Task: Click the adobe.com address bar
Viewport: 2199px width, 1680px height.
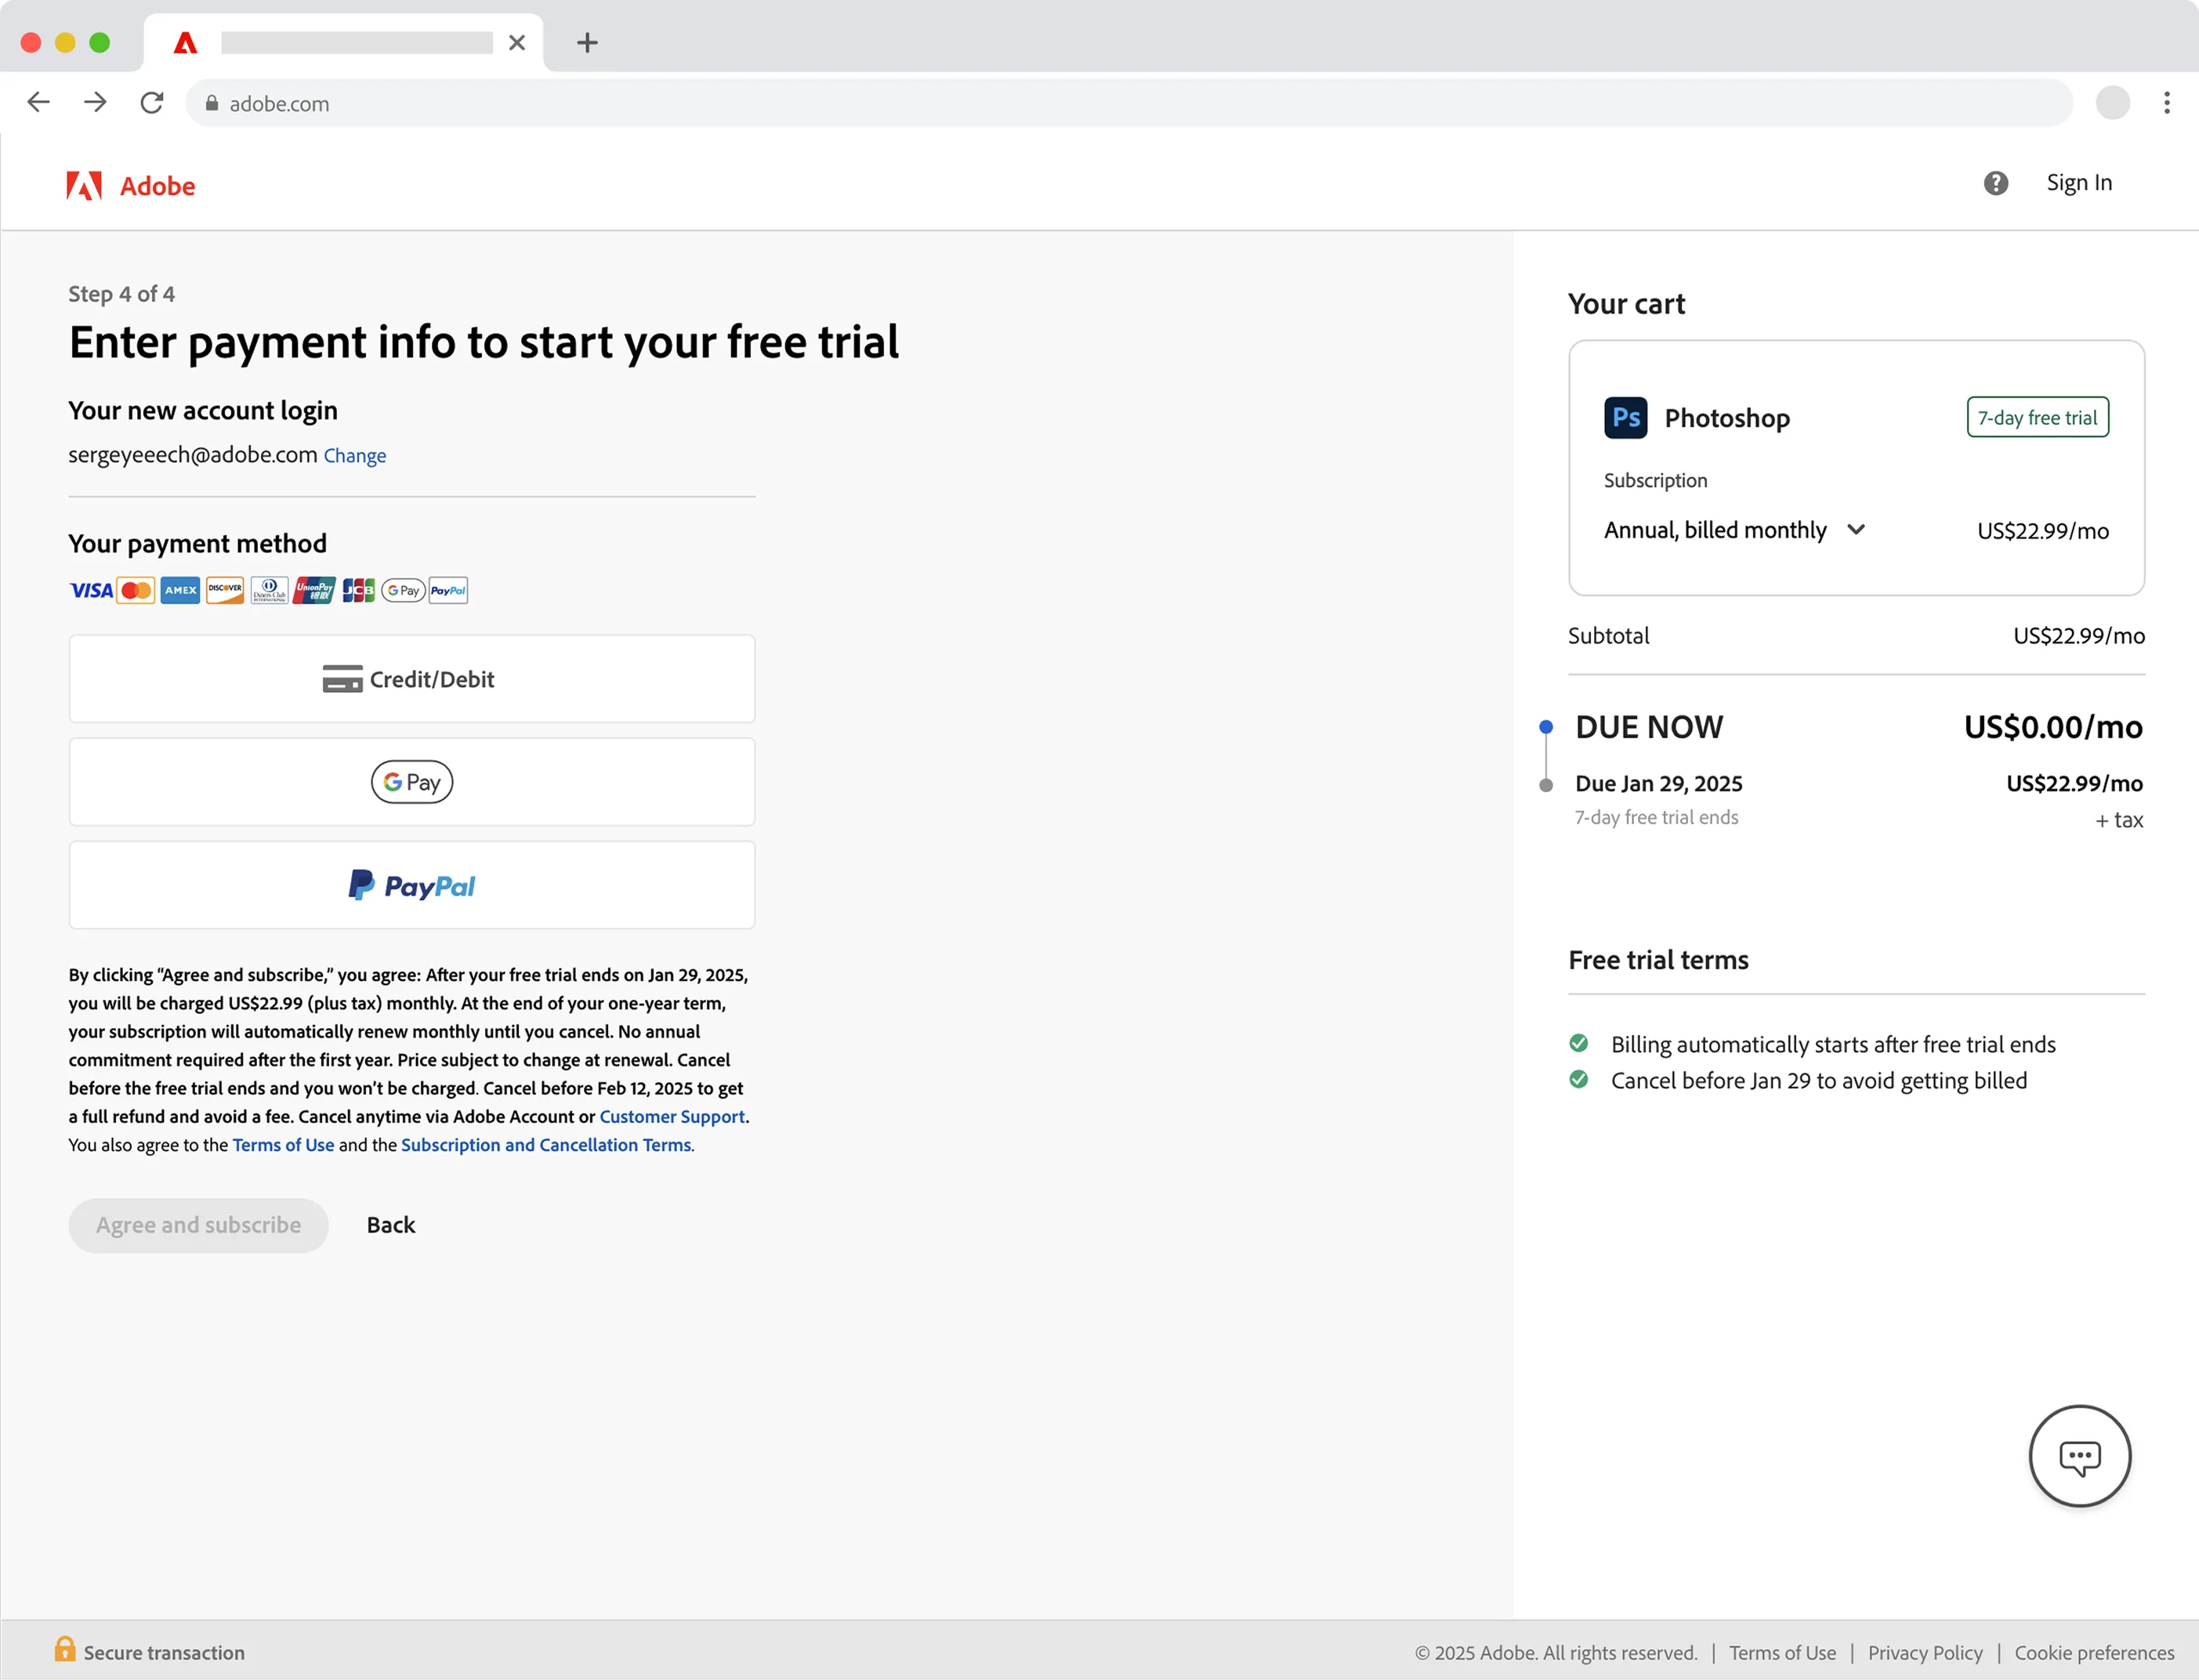Action: pos(1129,103)
